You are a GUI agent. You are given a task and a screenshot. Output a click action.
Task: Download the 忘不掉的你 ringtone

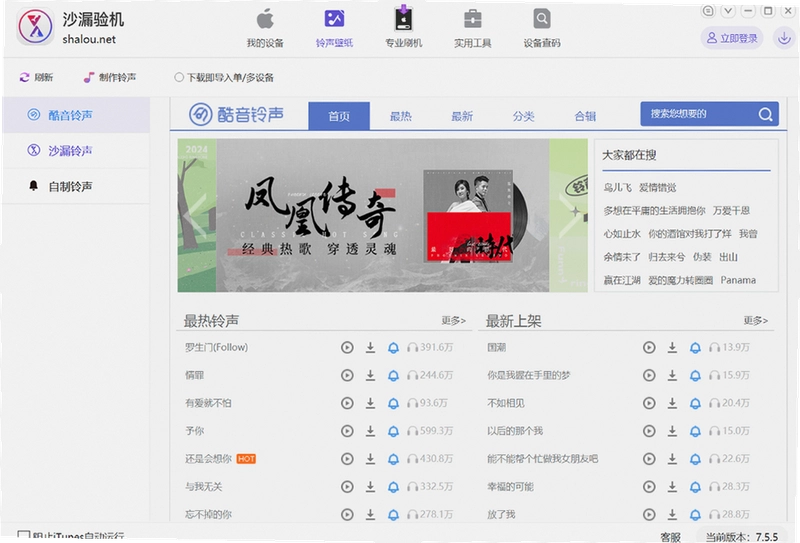[x=370, y=514]
